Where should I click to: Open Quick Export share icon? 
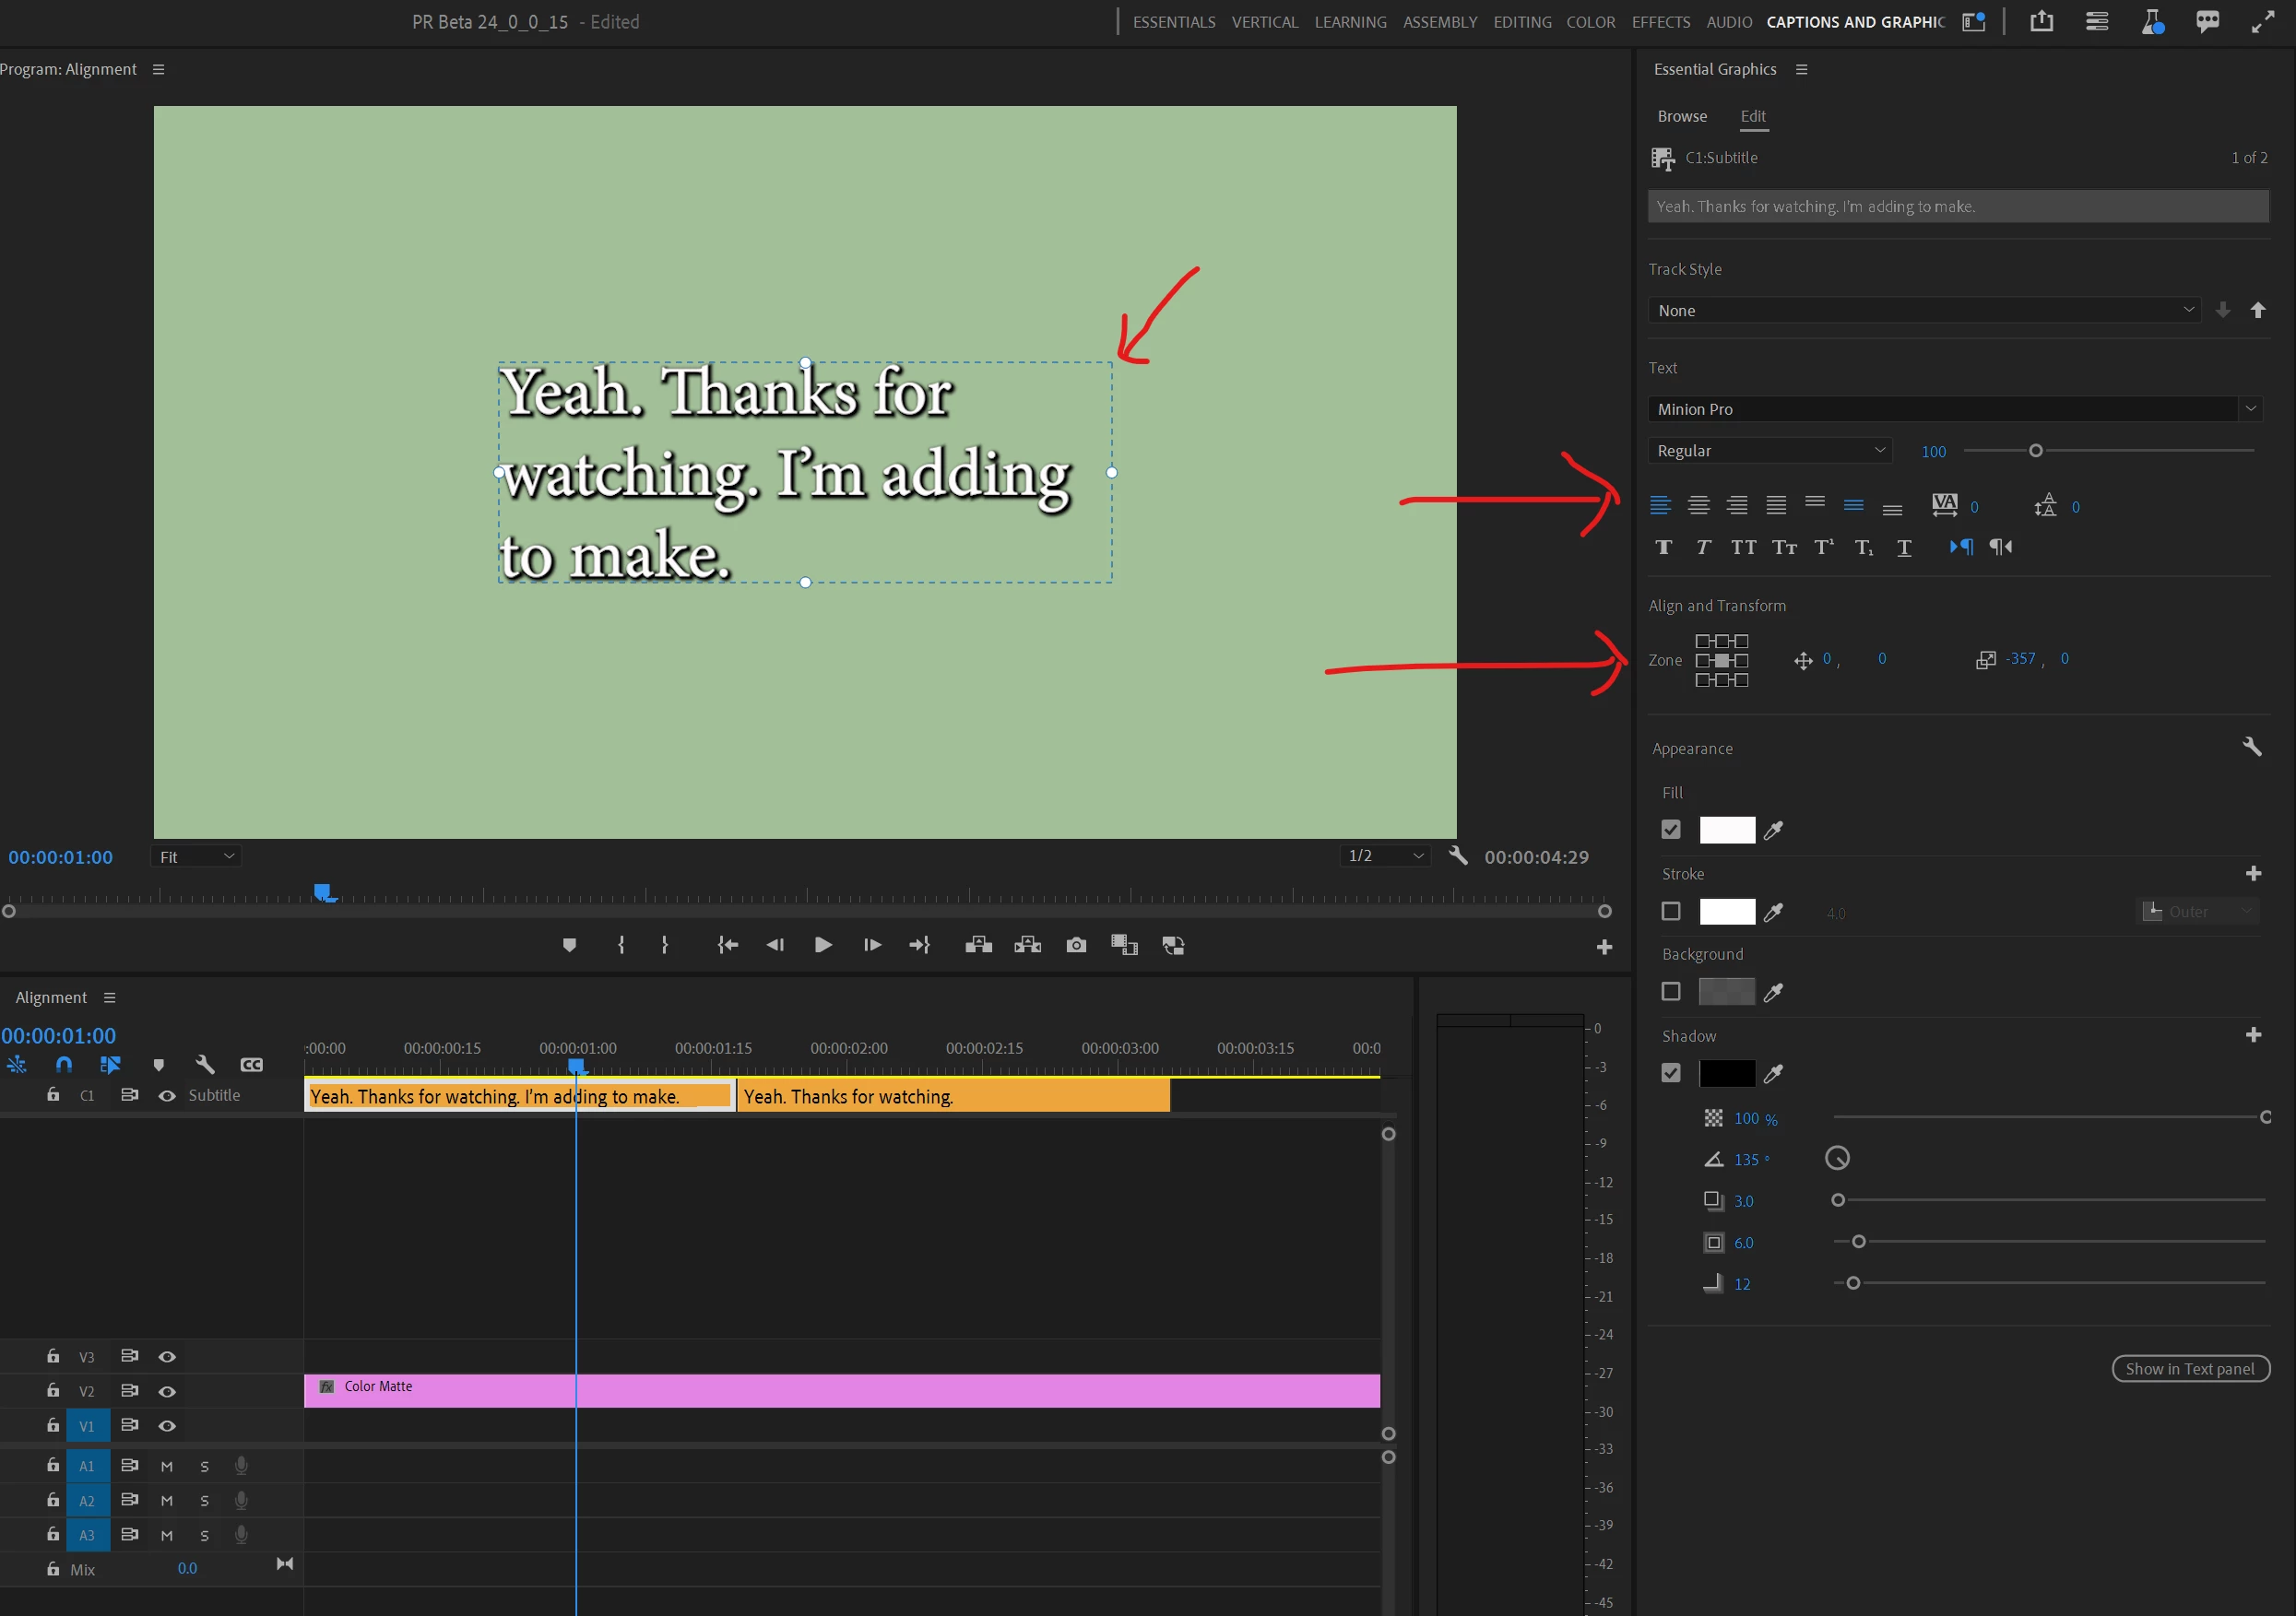[x=2041, y=22]
